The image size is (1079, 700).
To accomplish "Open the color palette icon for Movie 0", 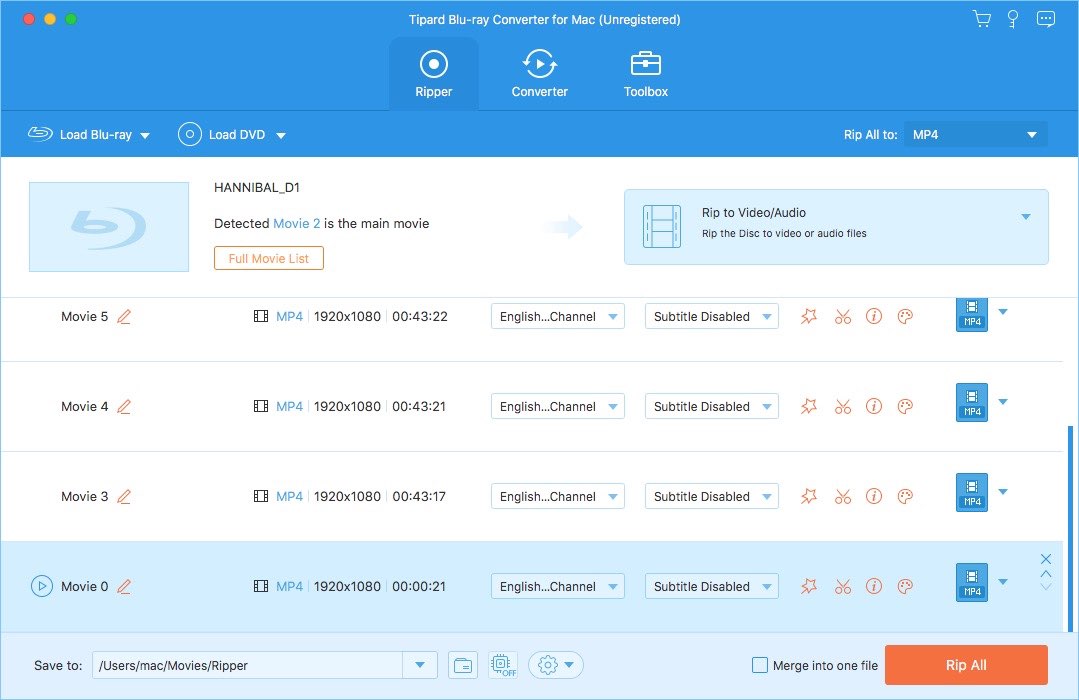I will 905,587.
